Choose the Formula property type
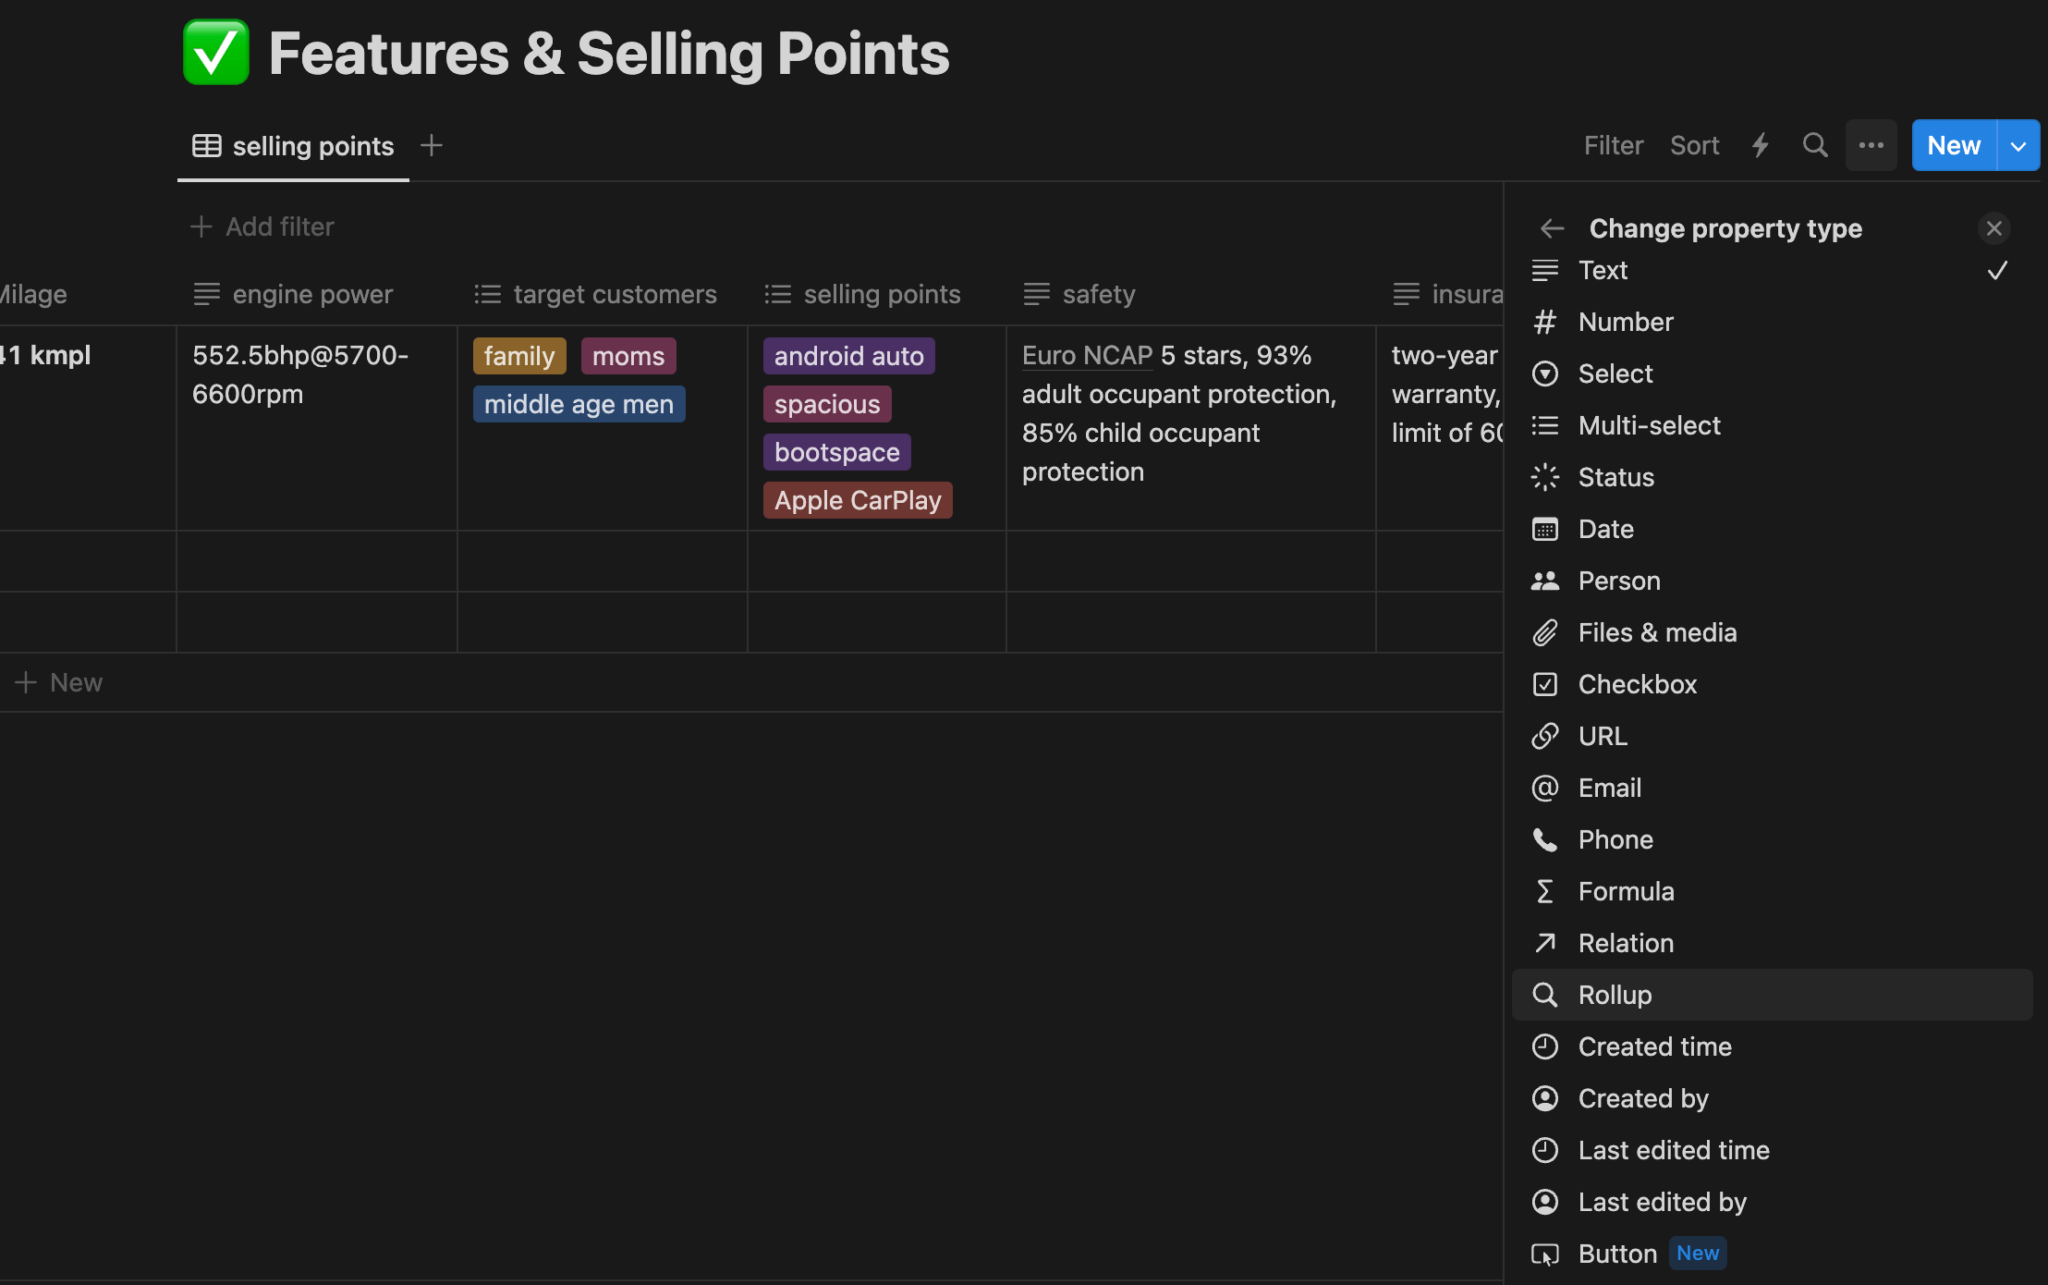2048x1285 pixels. [x=1625, y=891]
